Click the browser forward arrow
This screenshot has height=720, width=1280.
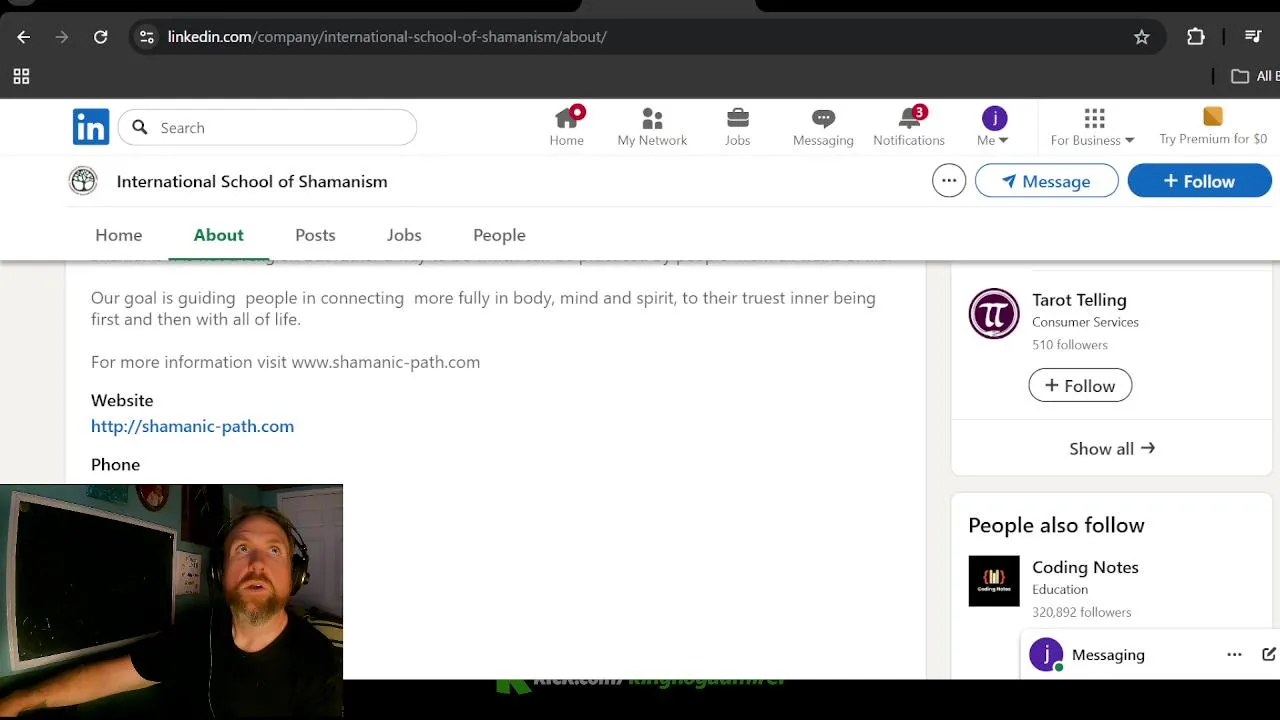tap(62, 37)
